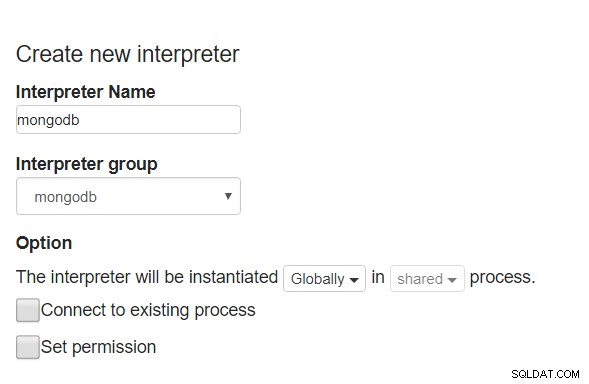Viewport: 589px width, 384px height.
Task: Click 'The interpreter will be instantiated' text
Action: 147,277
